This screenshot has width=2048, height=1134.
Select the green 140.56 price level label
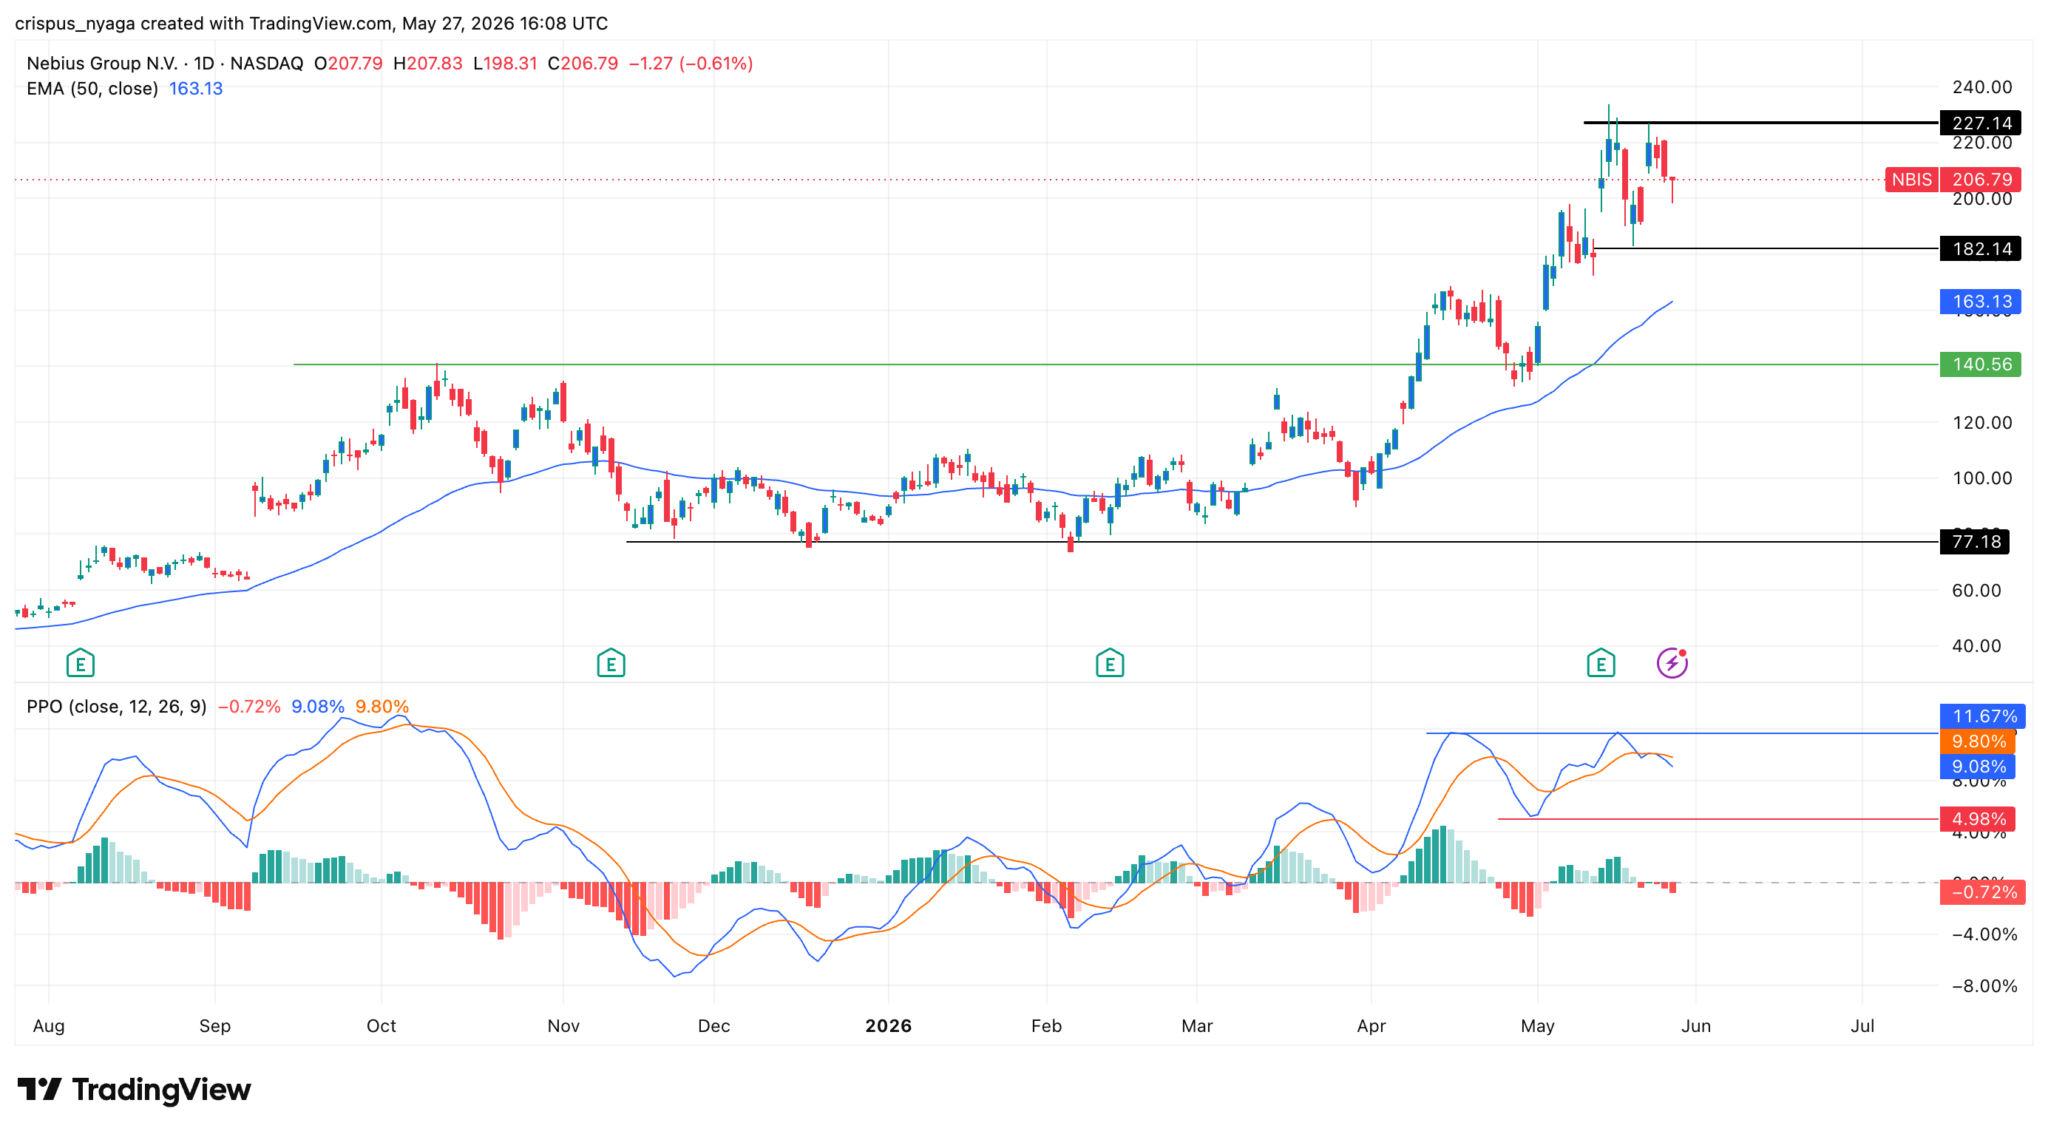point(1980,364)
